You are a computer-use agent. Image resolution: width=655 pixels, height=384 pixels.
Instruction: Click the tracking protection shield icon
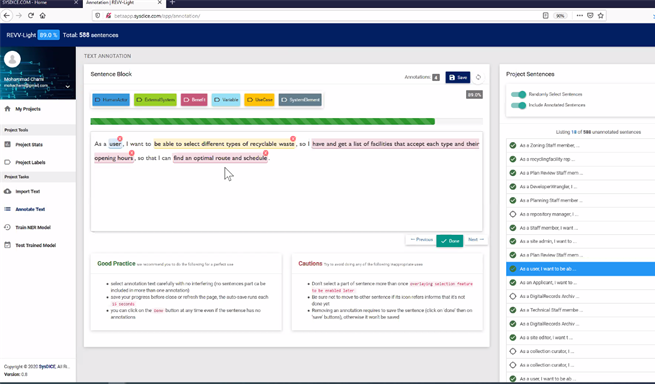(97, 15)
